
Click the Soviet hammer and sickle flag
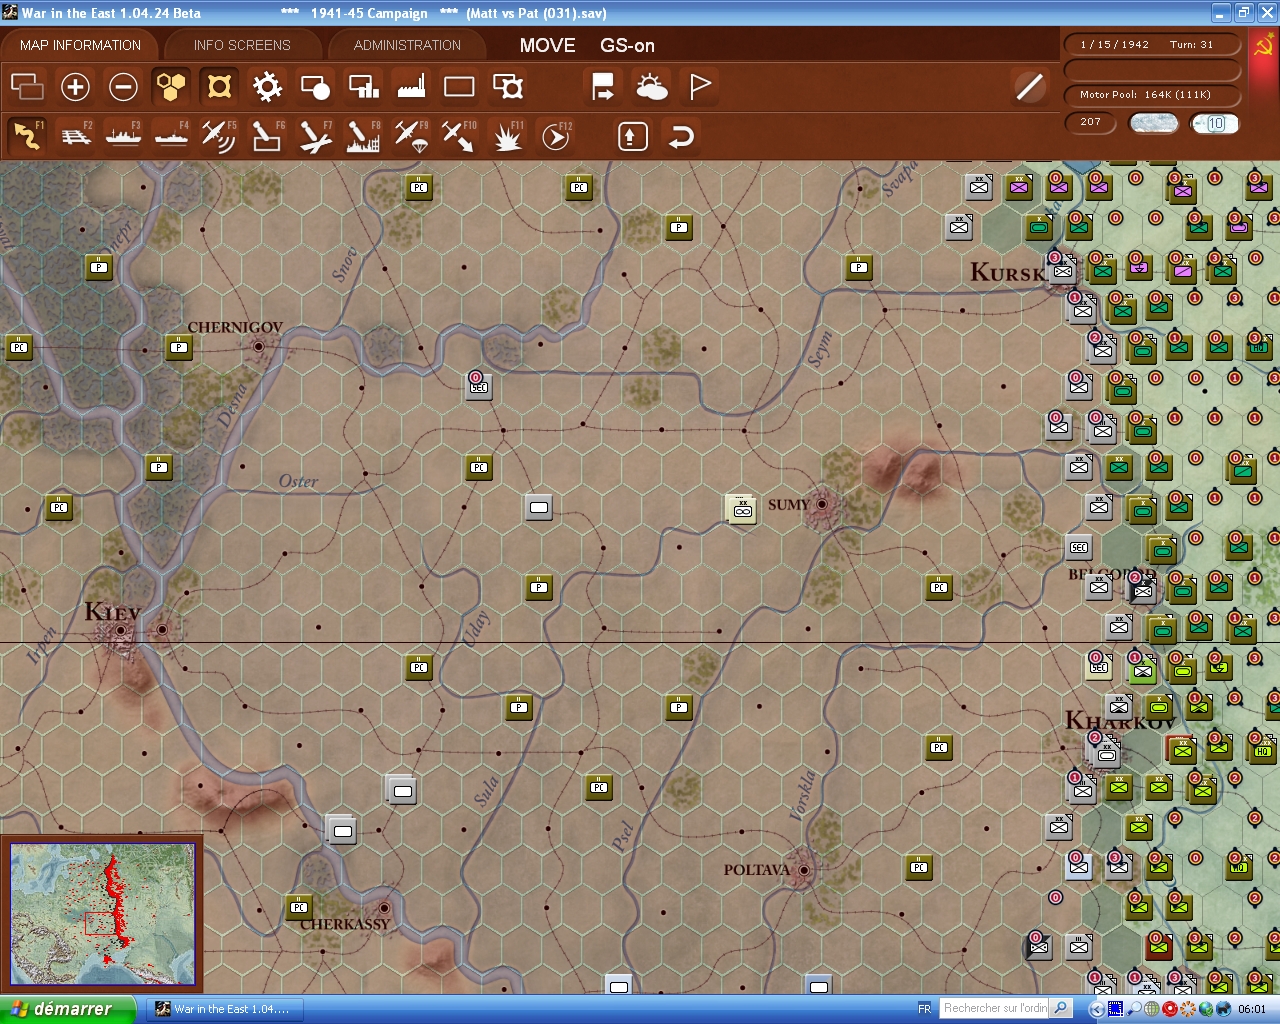pyautogui.click(x=1263, y=46)
